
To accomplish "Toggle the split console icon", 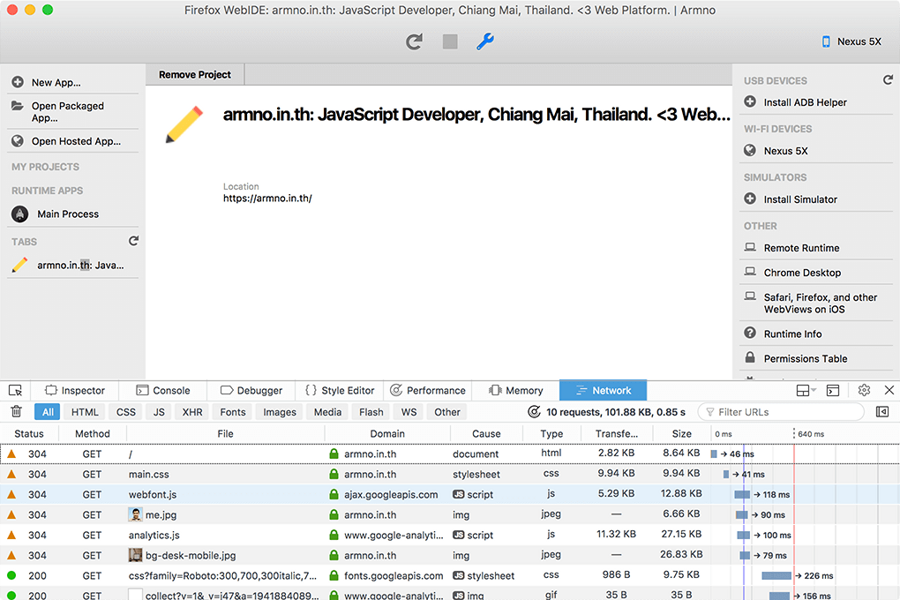I will pos(833,390).
